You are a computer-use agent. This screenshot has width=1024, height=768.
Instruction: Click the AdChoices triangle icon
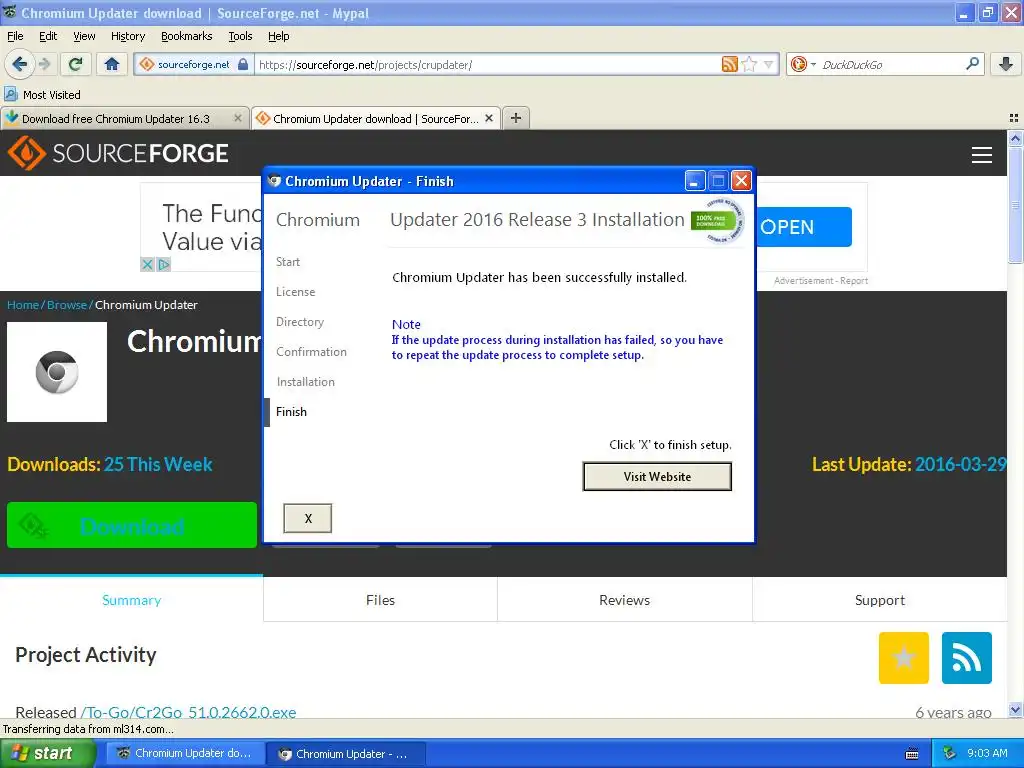point(163,264)
